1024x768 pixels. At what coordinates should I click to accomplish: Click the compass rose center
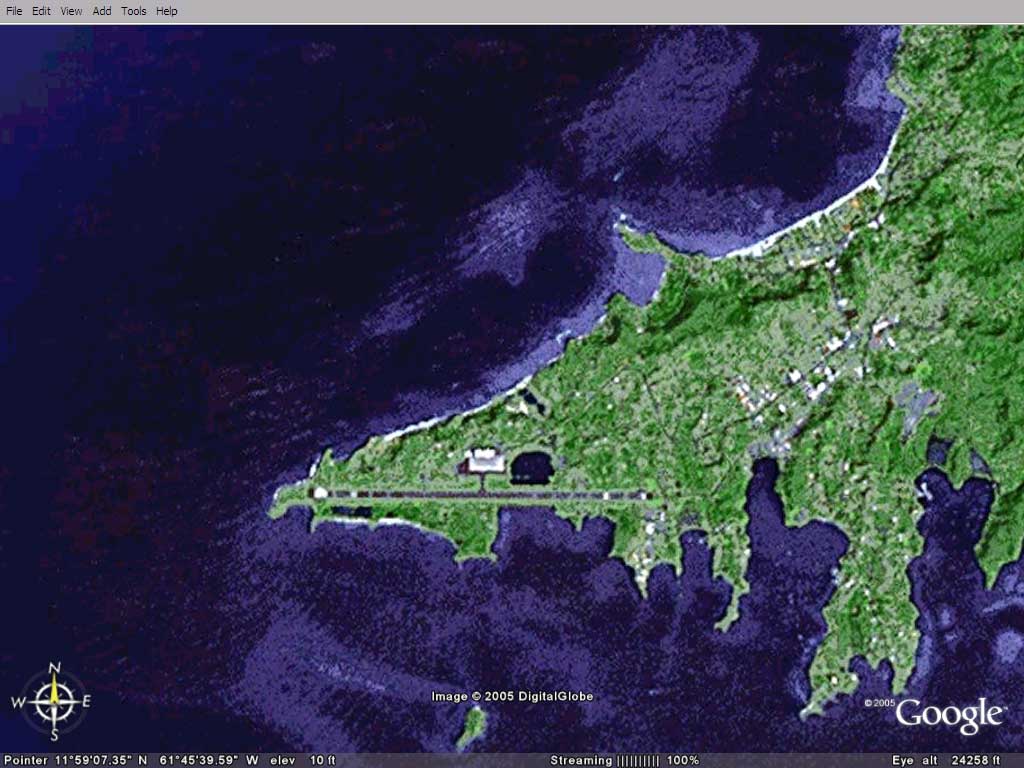(x=55, y=701)
